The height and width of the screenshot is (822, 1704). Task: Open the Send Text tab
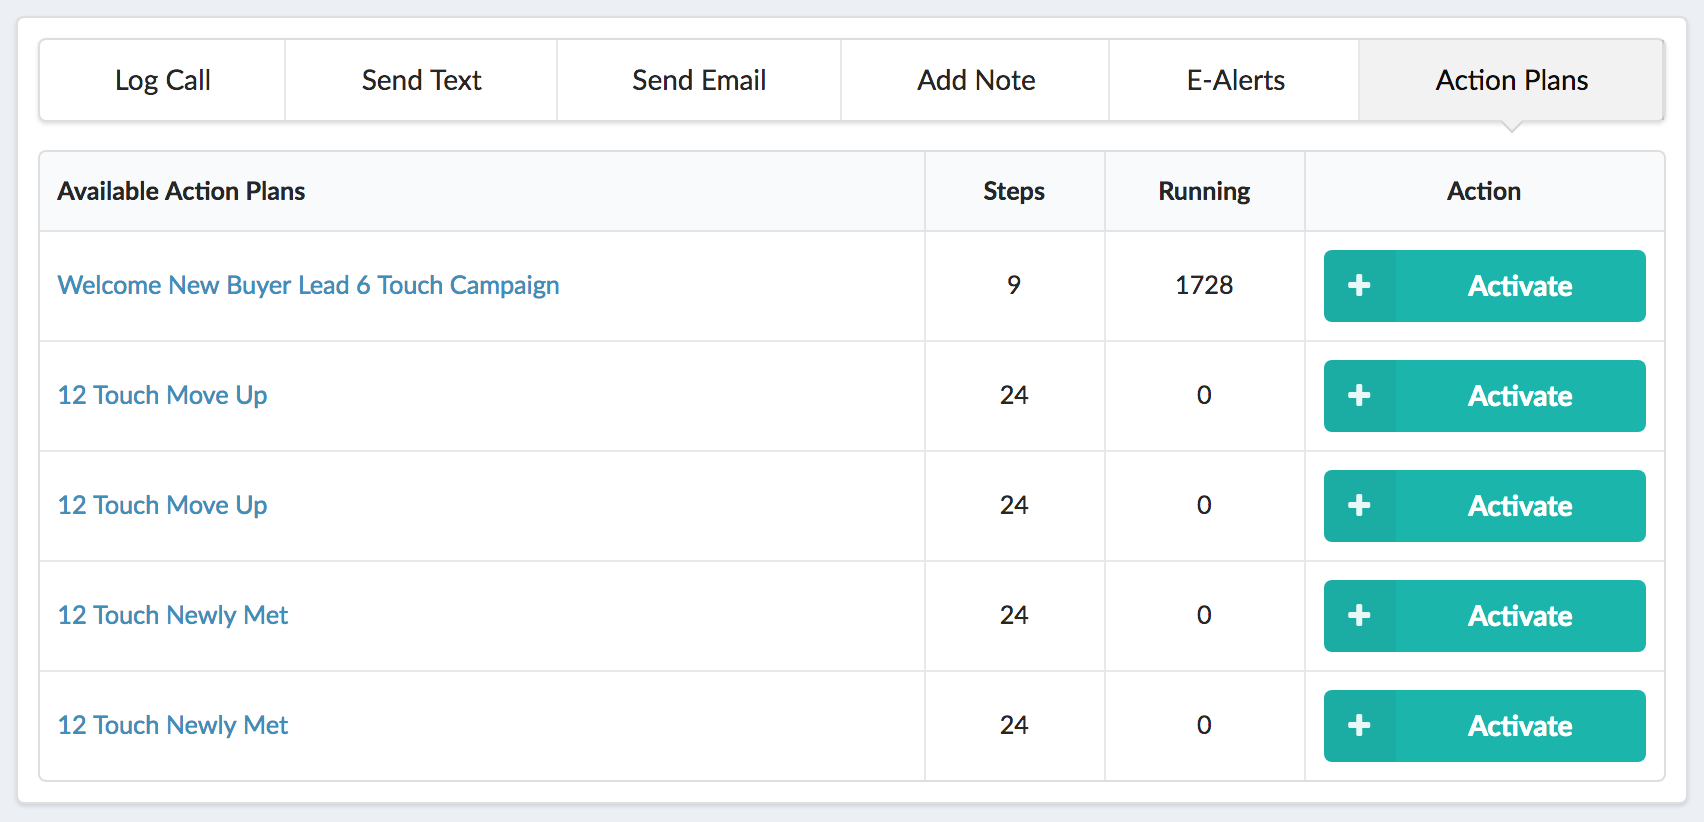(x=421, y=80)
